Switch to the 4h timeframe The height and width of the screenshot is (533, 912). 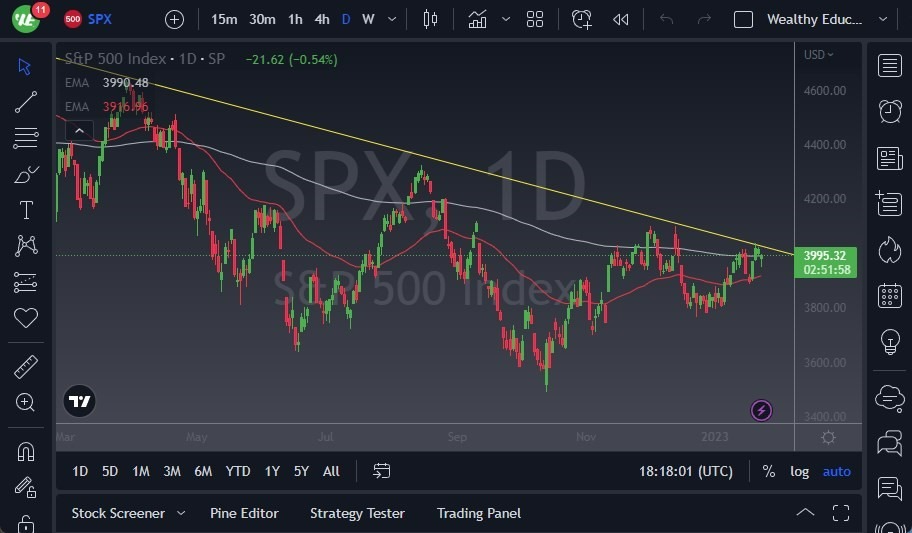(x=322, y=19)
